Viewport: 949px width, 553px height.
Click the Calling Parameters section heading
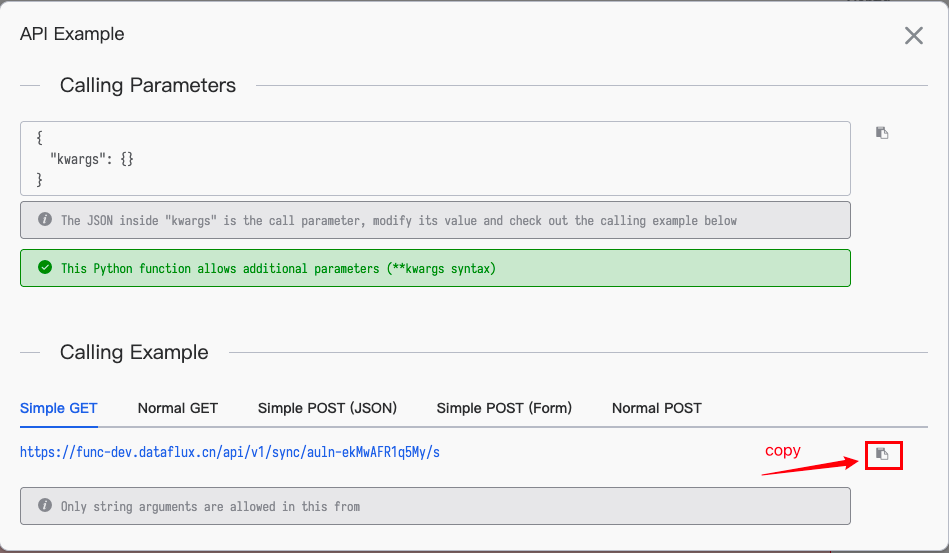coord(148,85)
